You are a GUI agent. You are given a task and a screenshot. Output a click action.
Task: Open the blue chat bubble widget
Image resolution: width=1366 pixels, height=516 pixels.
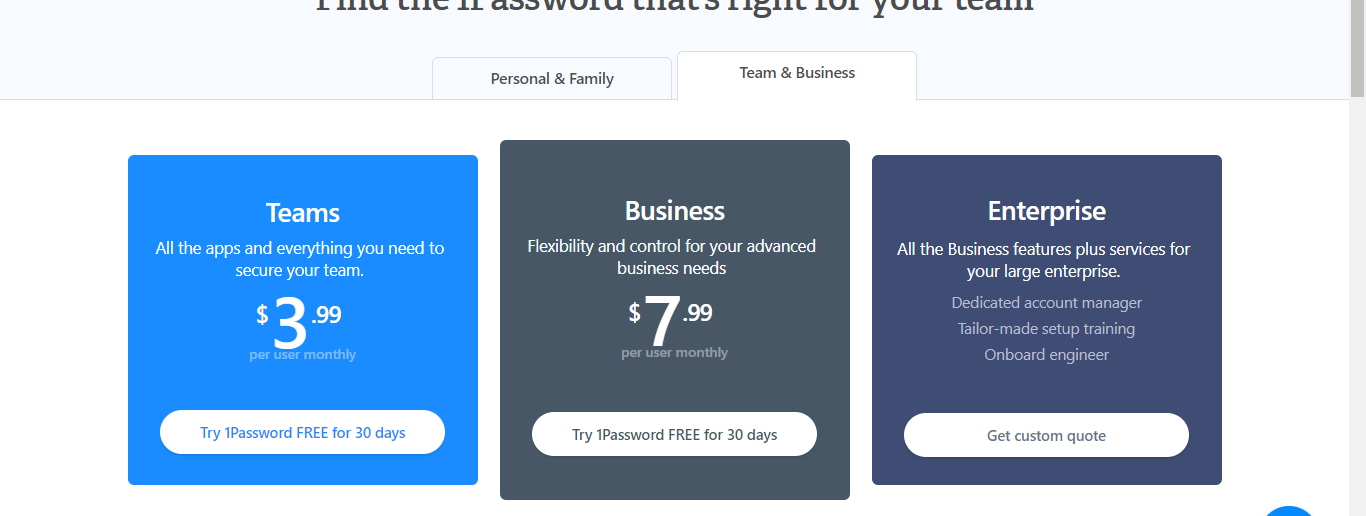click(1290, 509)
